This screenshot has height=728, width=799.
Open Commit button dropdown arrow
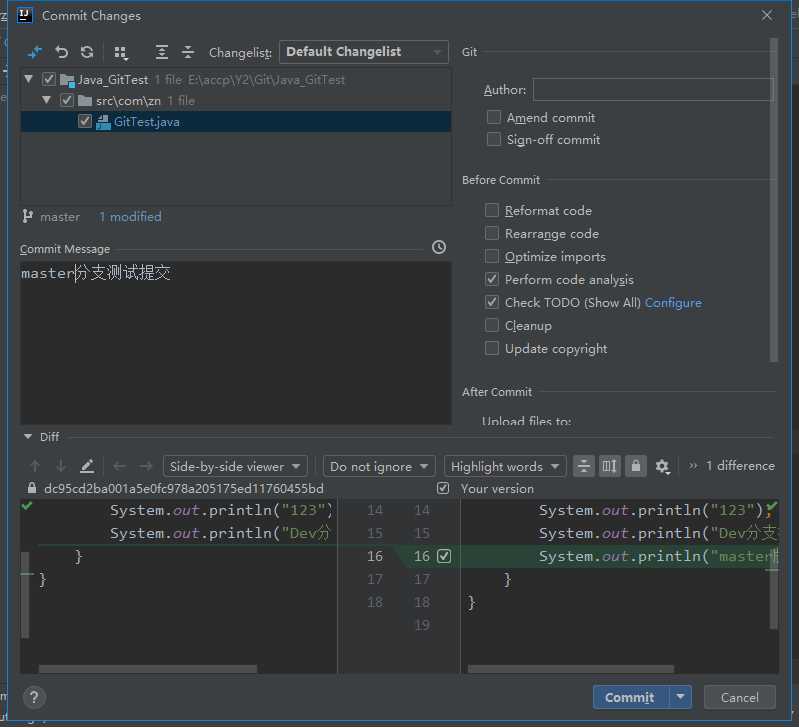[x=680, y=697]
